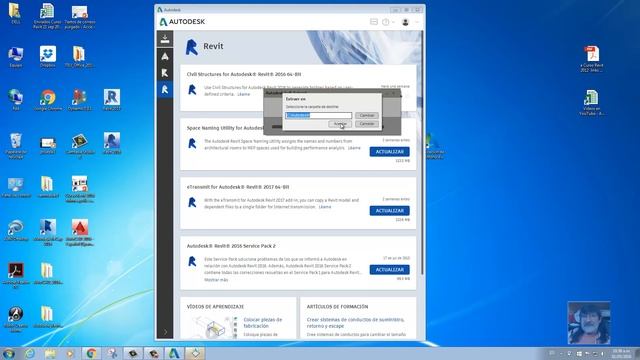Expand the Autodesk sidebar with bottom chevron

(x=165, y=332)
